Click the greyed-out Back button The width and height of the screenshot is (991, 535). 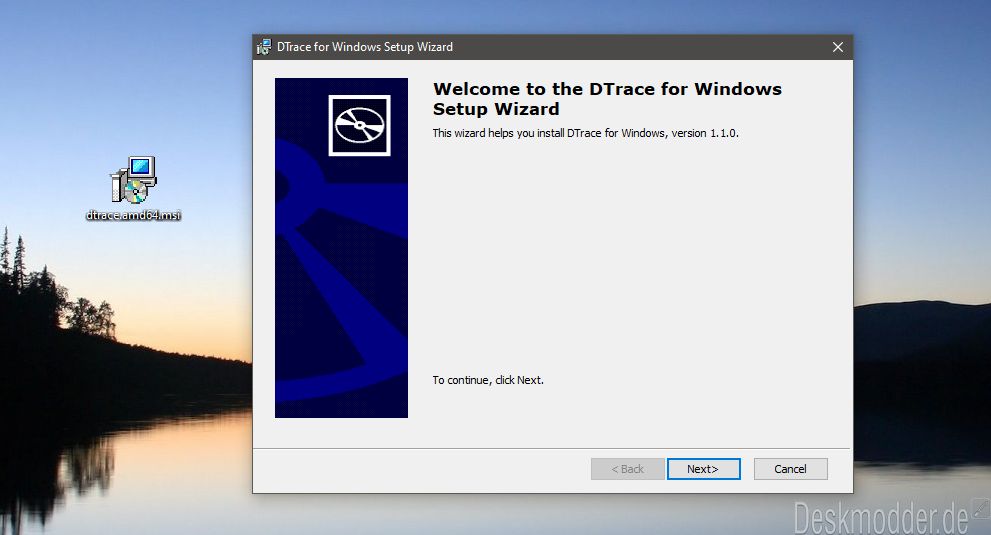coord(627,469)
